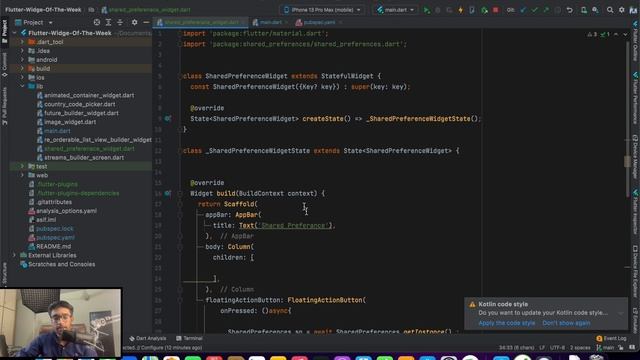Click the Select Opened File target icon

(97, 22)
